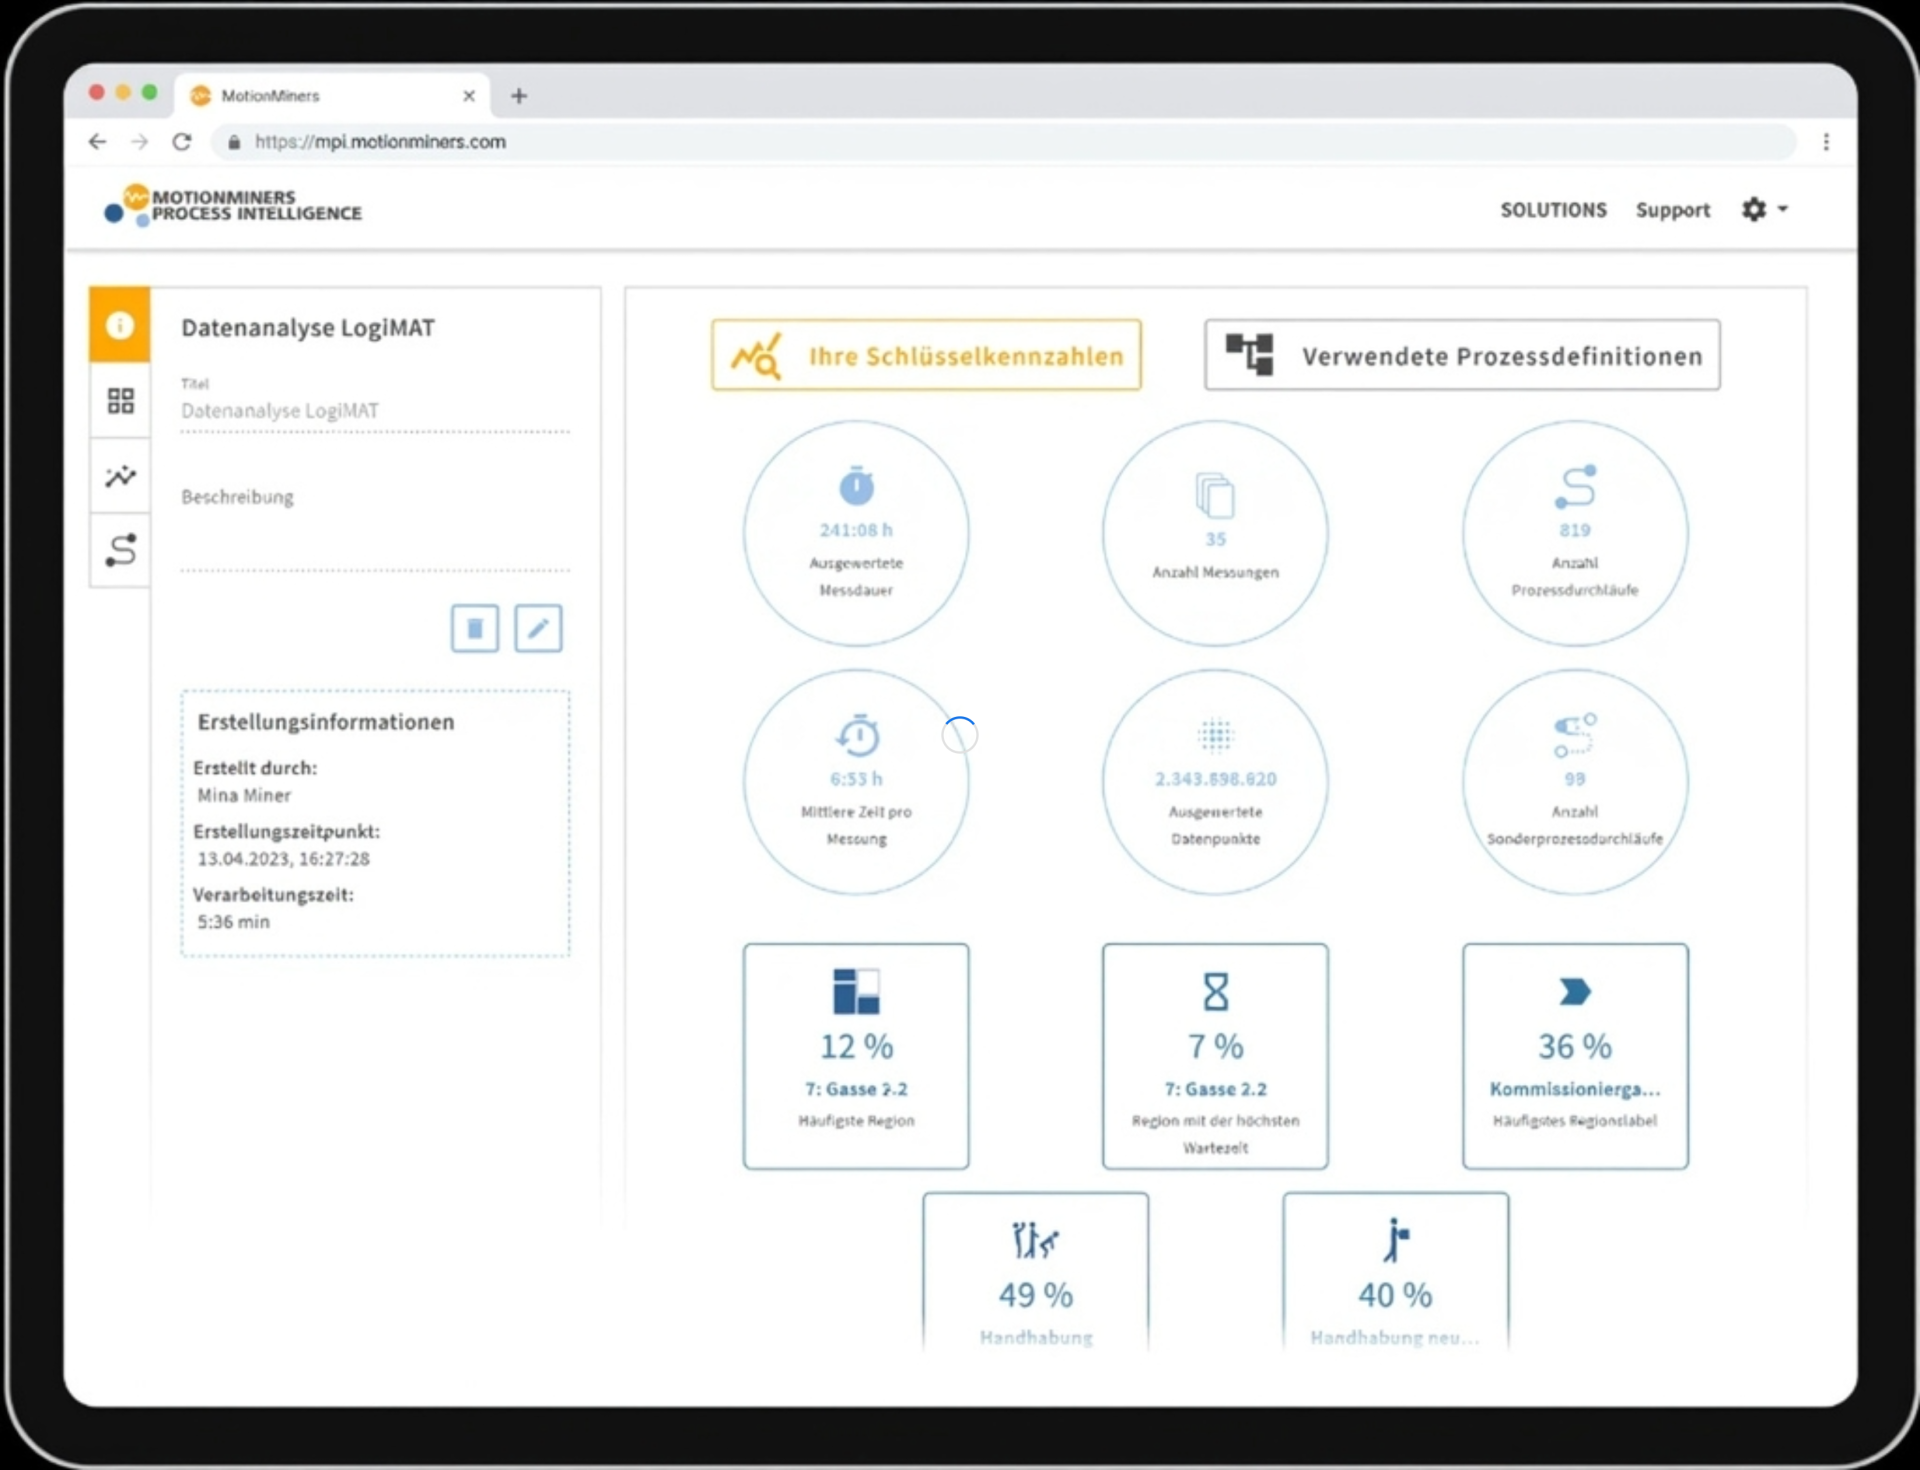The height and width of the screenshot is (1470, 1920).
Task: Click the 241:08 h value
Action: [x=856, y=530]
